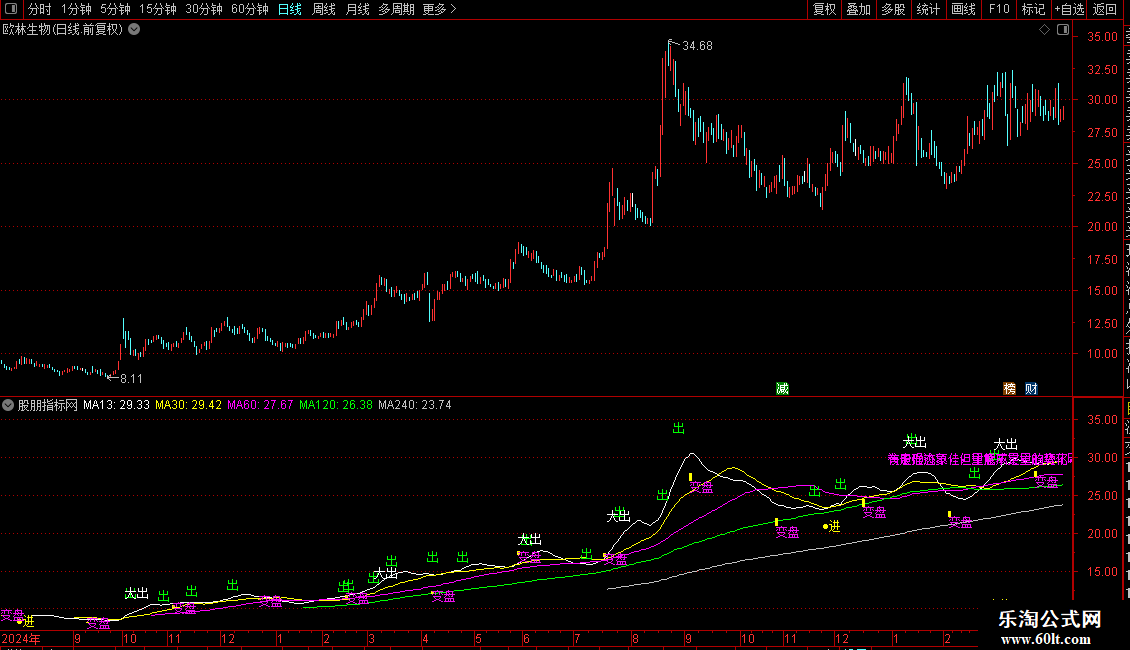The height and width of the screenshot is (650, 1130).
Task: Click the MA30: 29.42 indicator value
Action: (x=188, y=405)
